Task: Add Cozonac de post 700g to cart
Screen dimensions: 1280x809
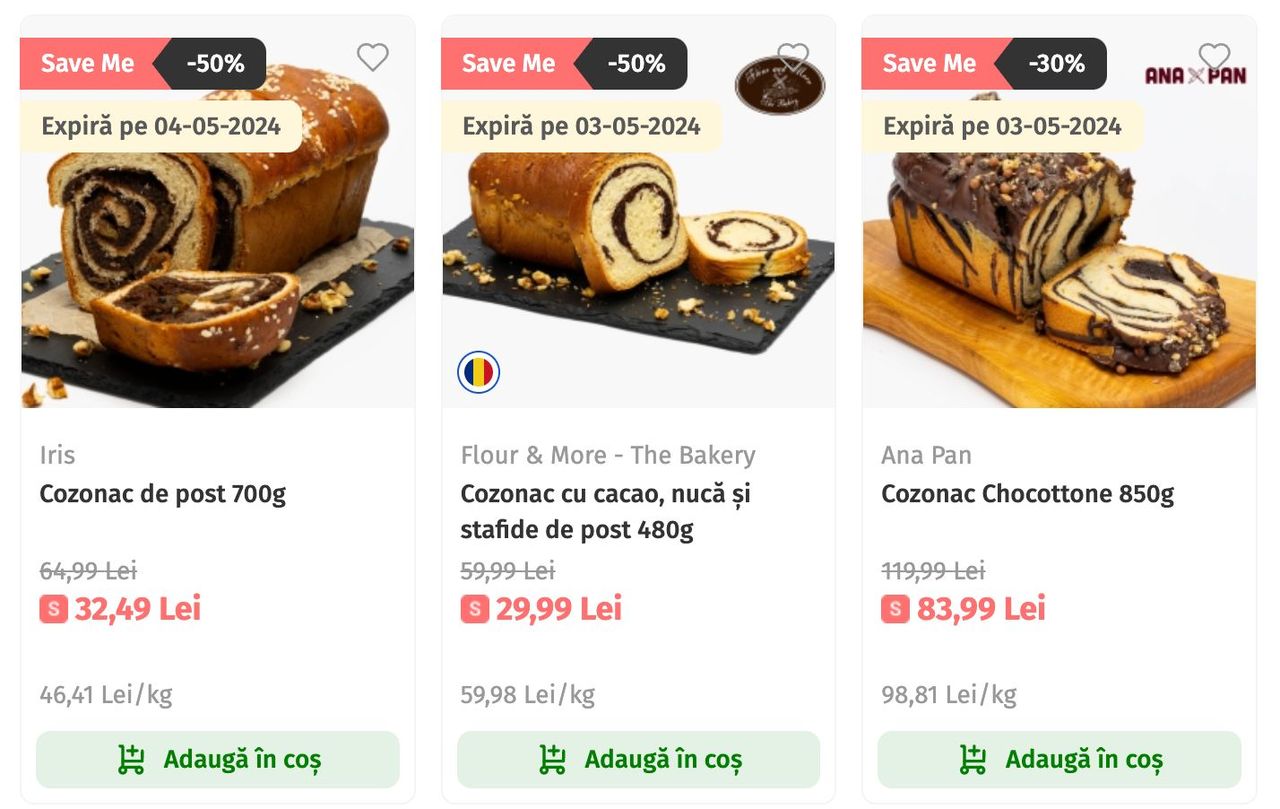Action: [218, 760]
